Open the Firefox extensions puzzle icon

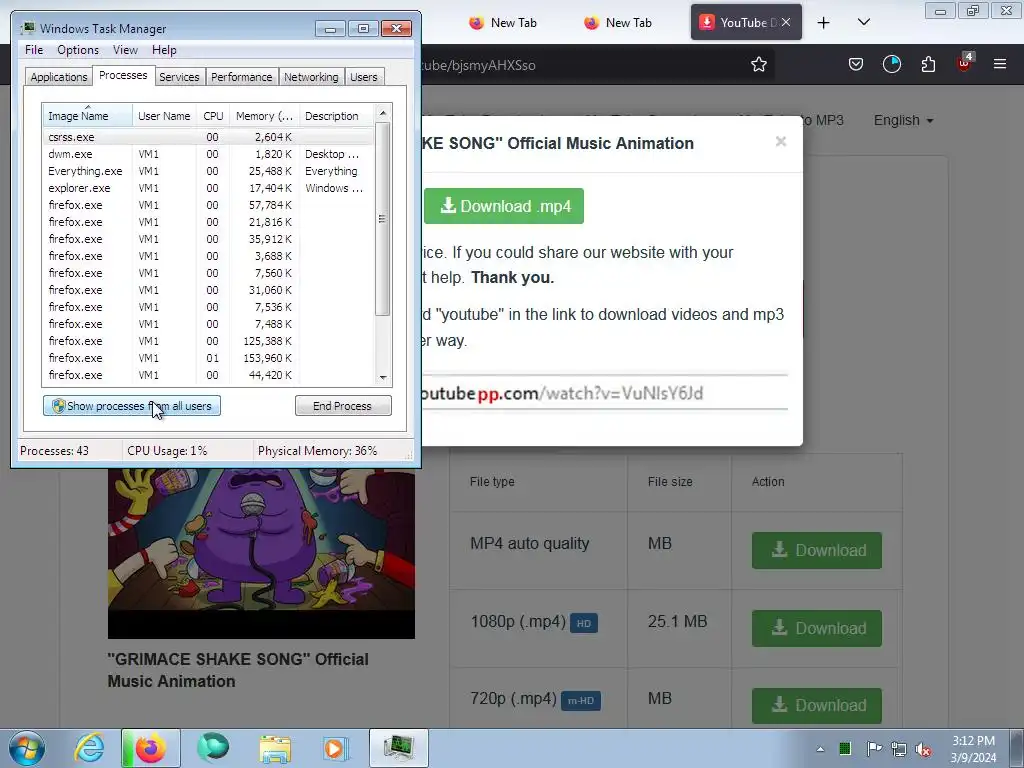coord(928,64)
